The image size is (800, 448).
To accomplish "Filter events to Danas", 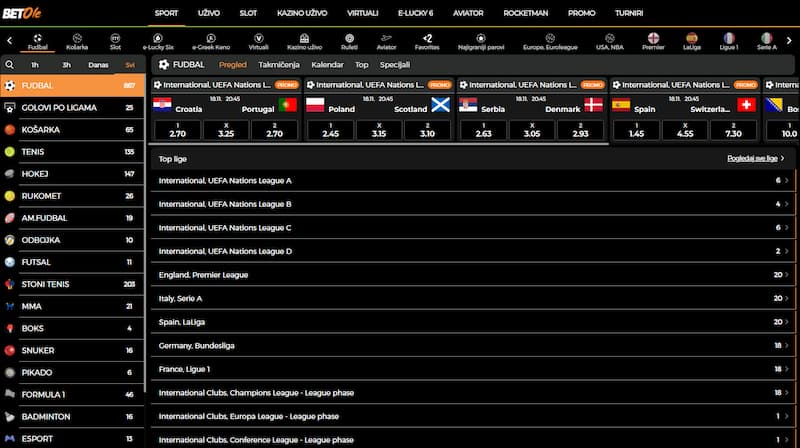I will [x=98, y=65].
